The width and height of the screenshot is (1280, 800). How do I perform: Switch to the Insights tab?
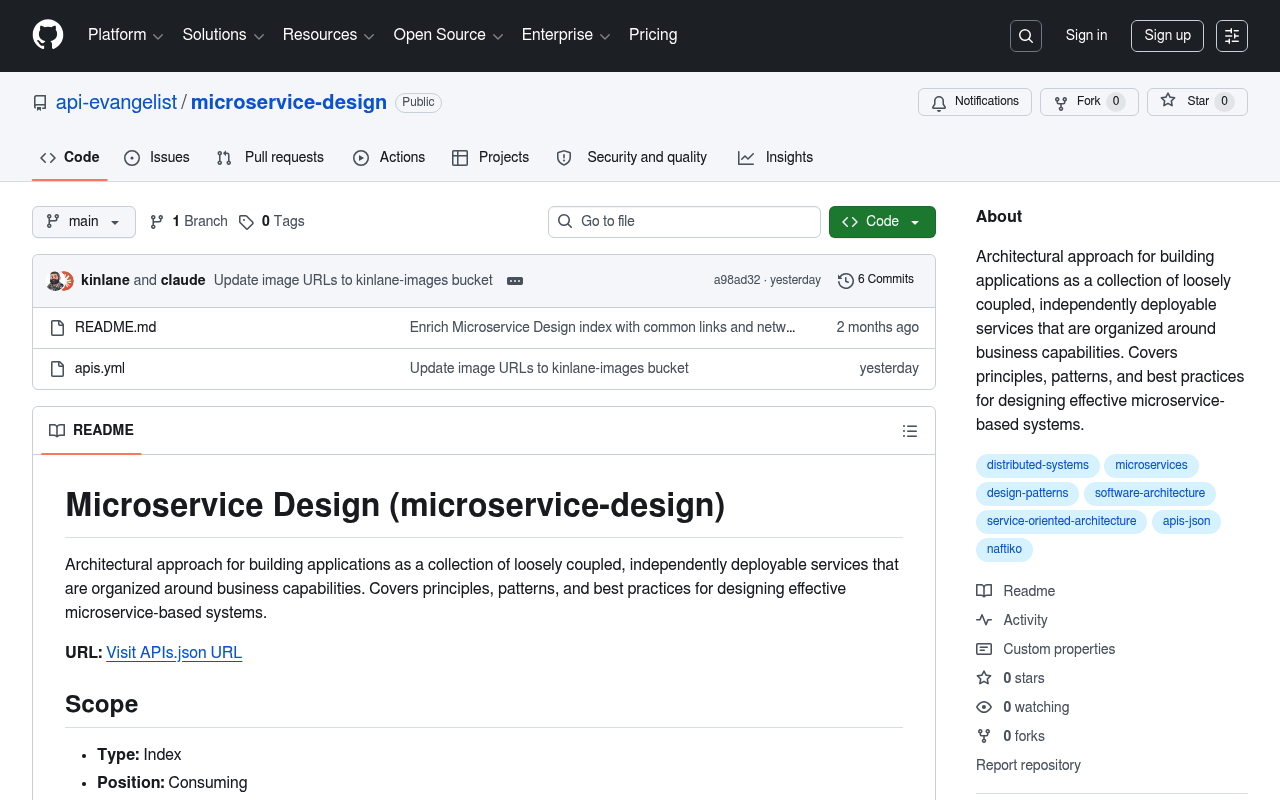click(775, 158)
